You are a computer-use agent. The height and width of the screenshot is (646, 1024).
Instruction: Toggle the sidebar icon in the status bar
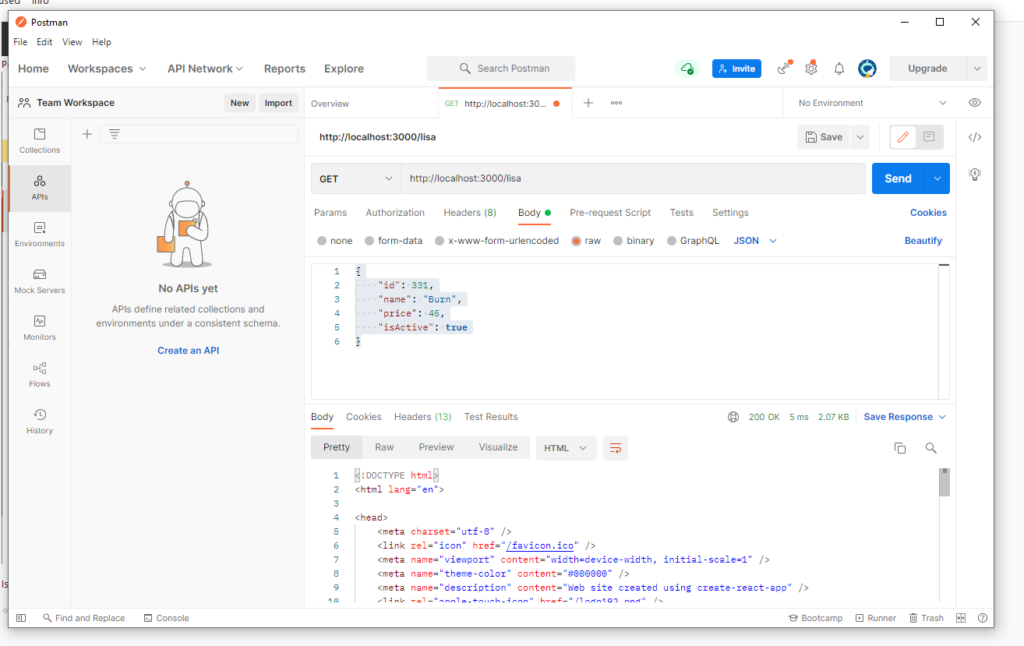(21, 618)
